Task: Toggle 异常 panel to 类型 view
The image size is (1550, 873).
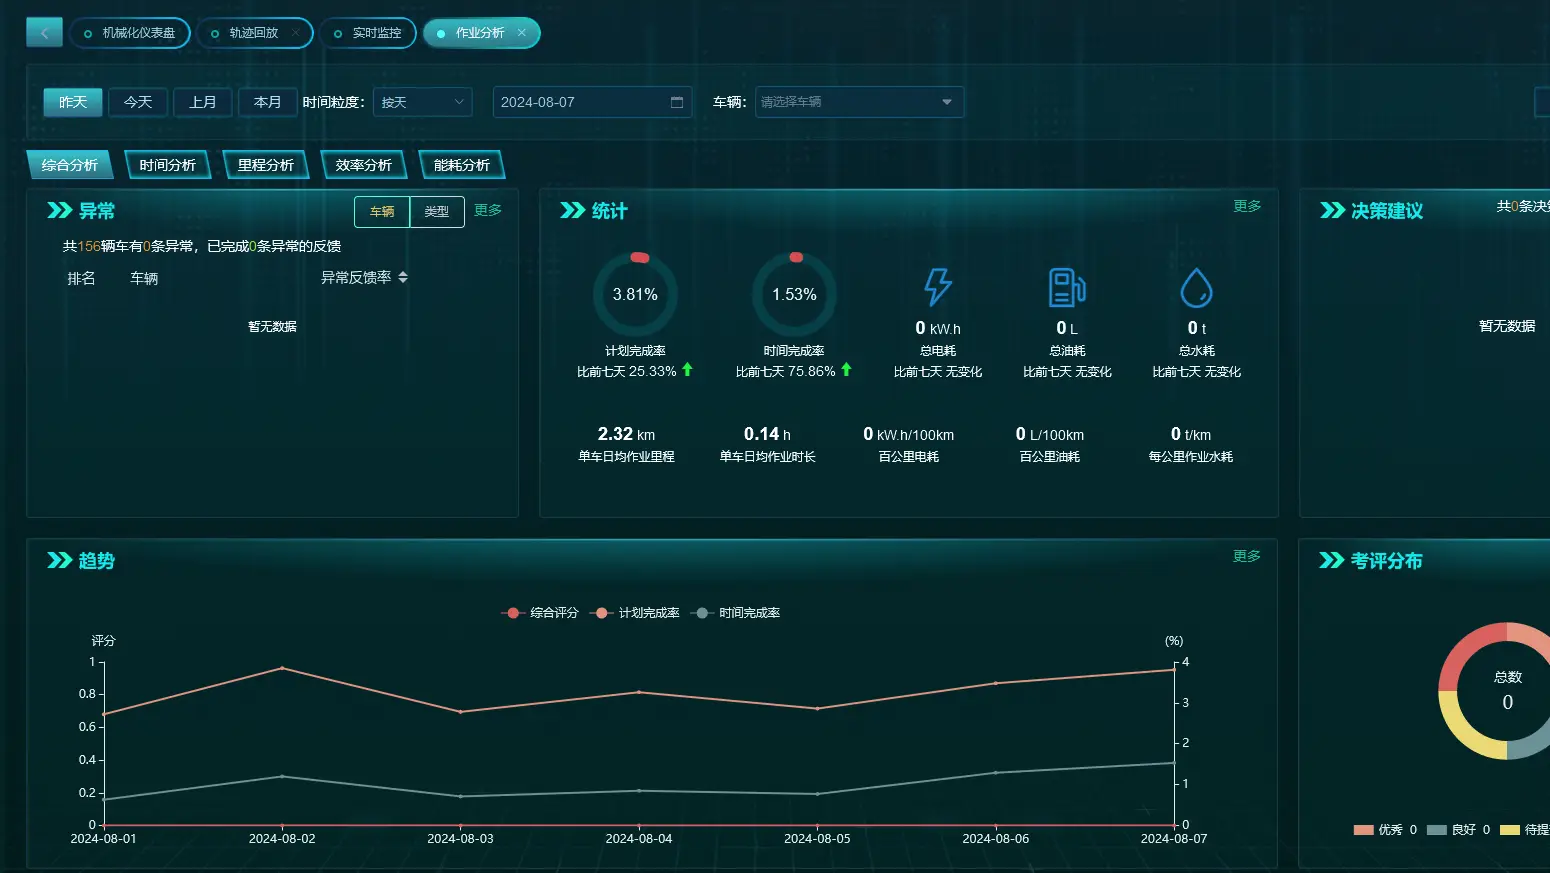Action: [x=437, y=212]
